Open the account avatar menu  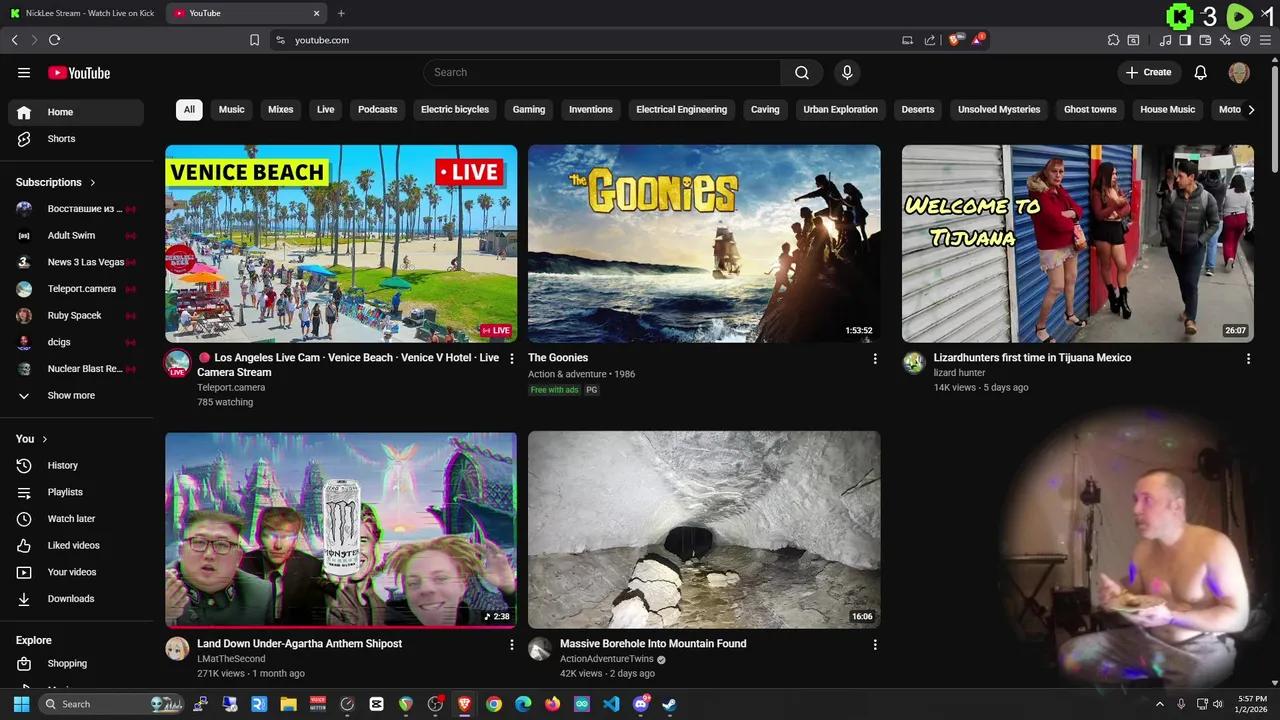pos(1239,72)
